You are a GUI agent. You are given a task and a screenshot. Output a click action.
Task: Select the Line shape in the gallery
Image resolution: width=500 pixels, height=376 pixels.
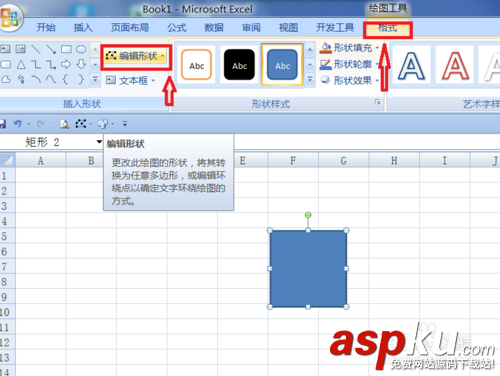point(36,49)
